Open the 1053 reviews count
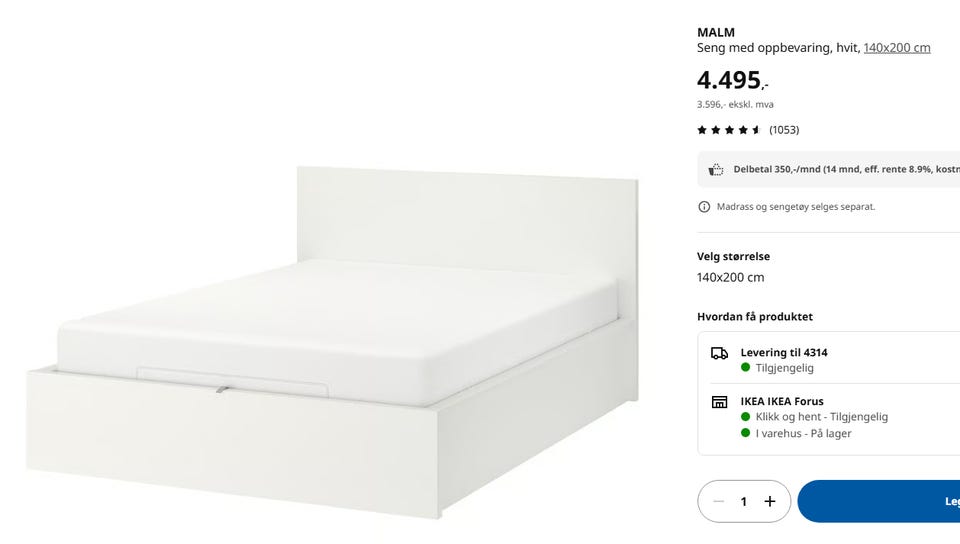 coord(784,130)
